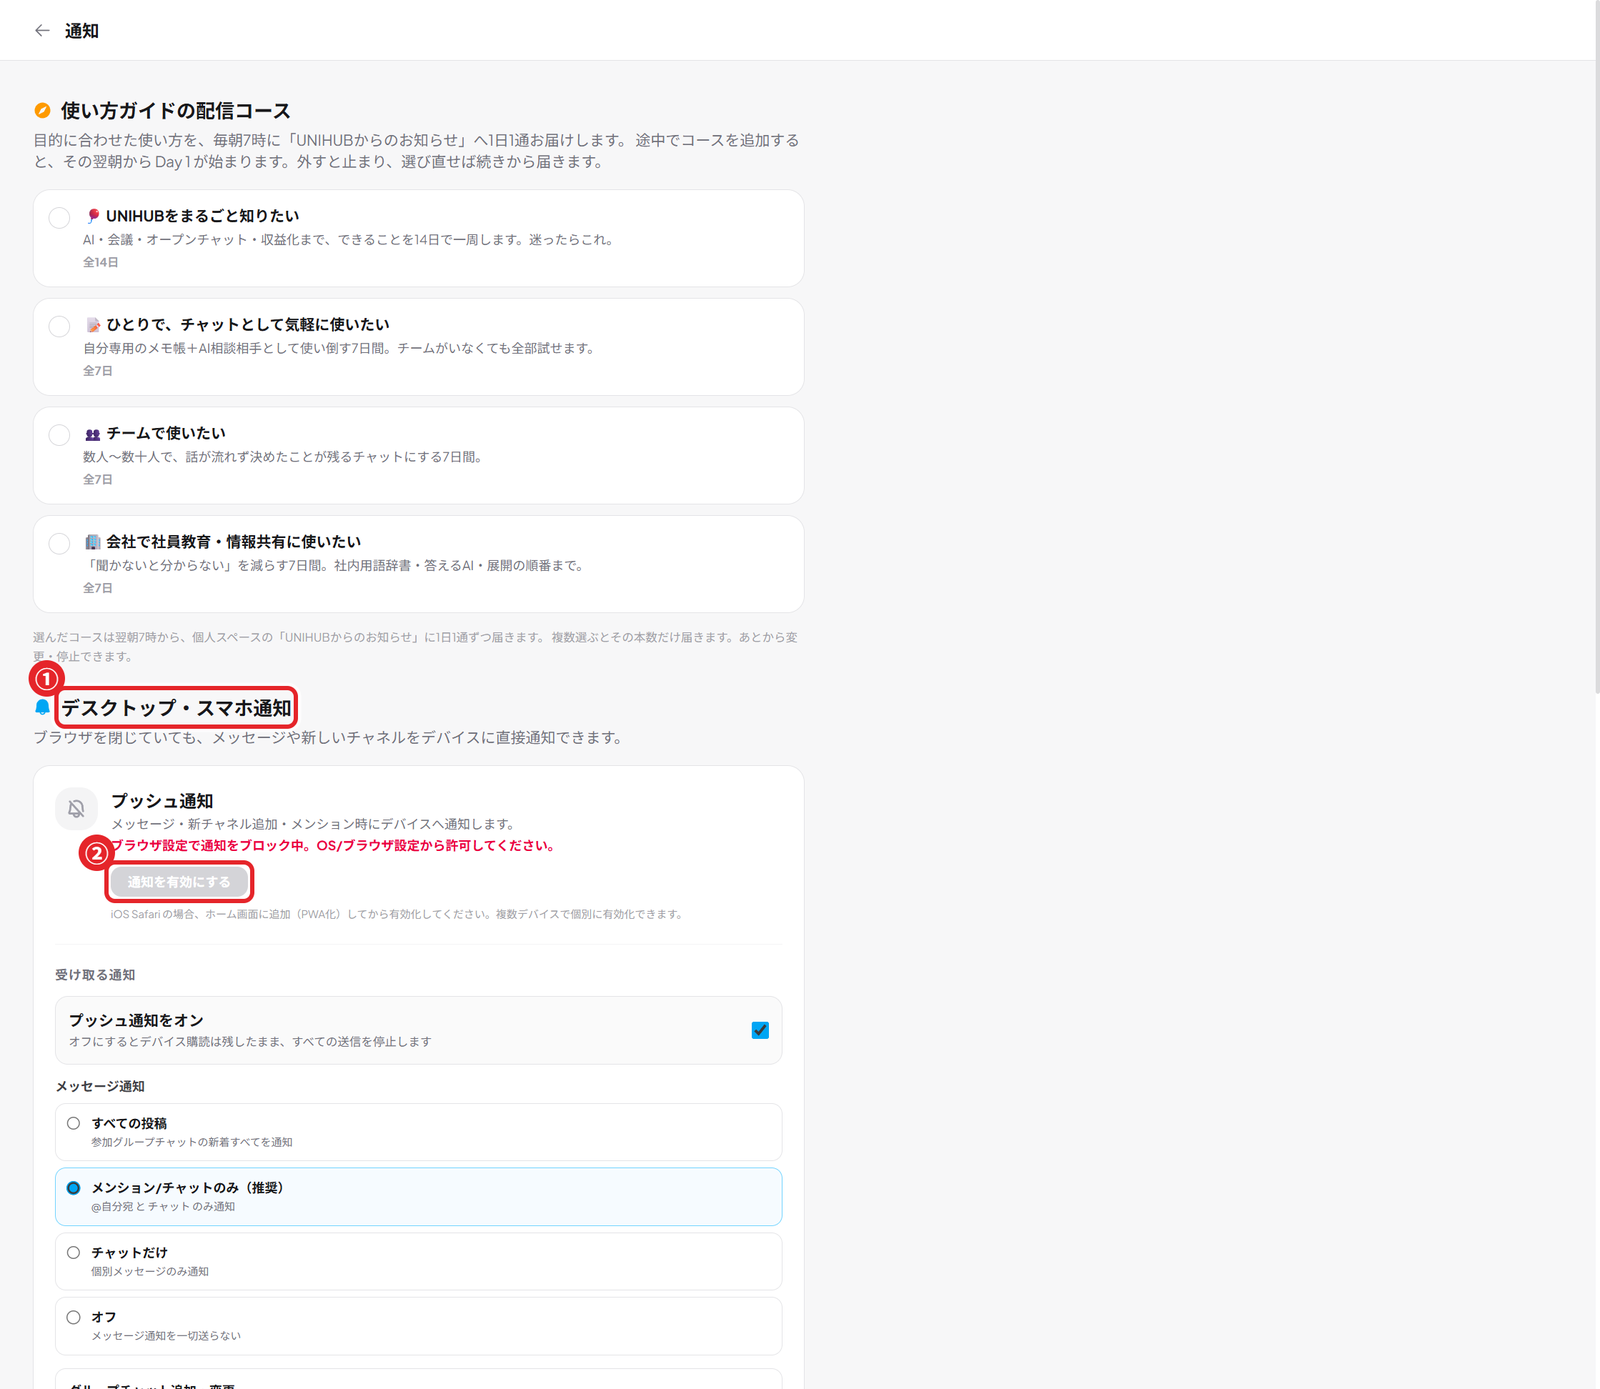Click the muted bell icon next to プッシュ通知

click(x=76, y=809)
